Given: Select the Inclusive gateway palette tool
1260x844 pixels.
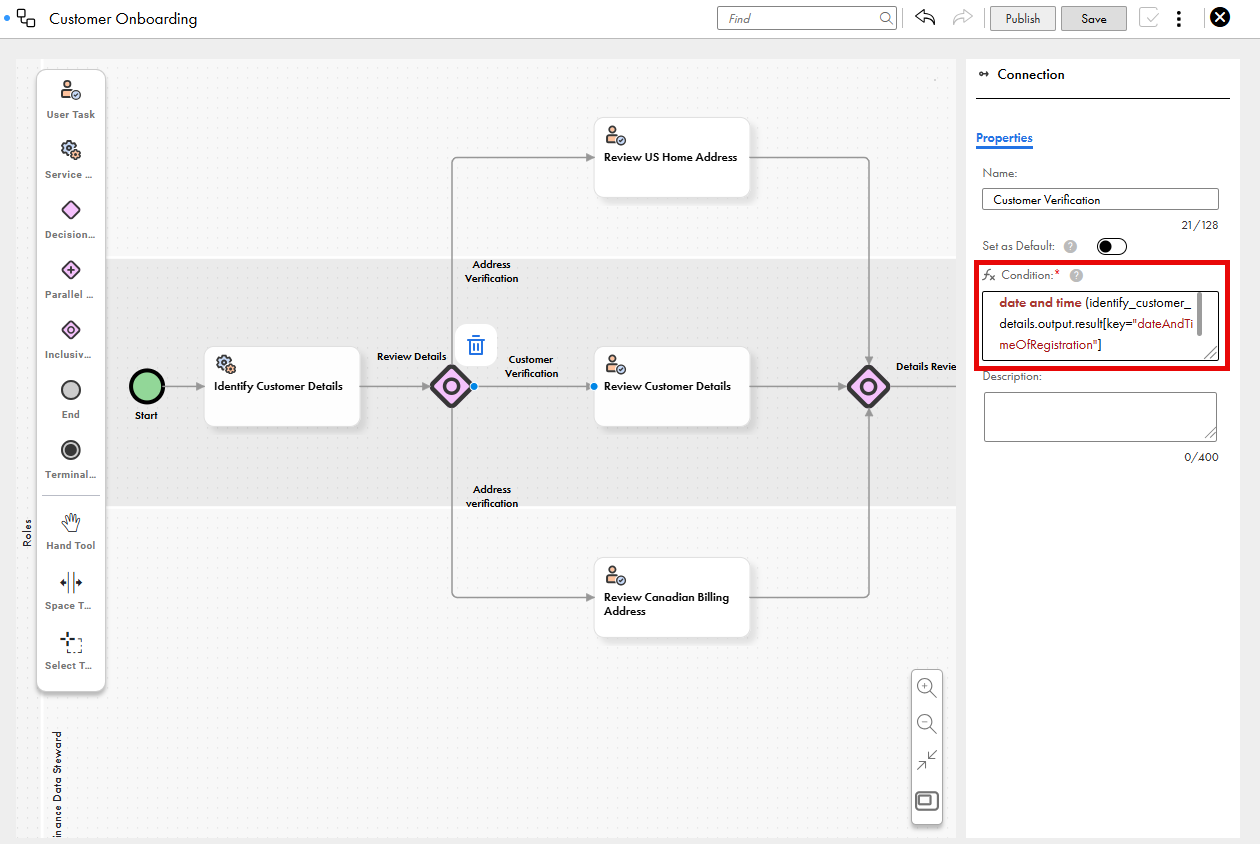Looking at the screenshot, I should [70, 340].
